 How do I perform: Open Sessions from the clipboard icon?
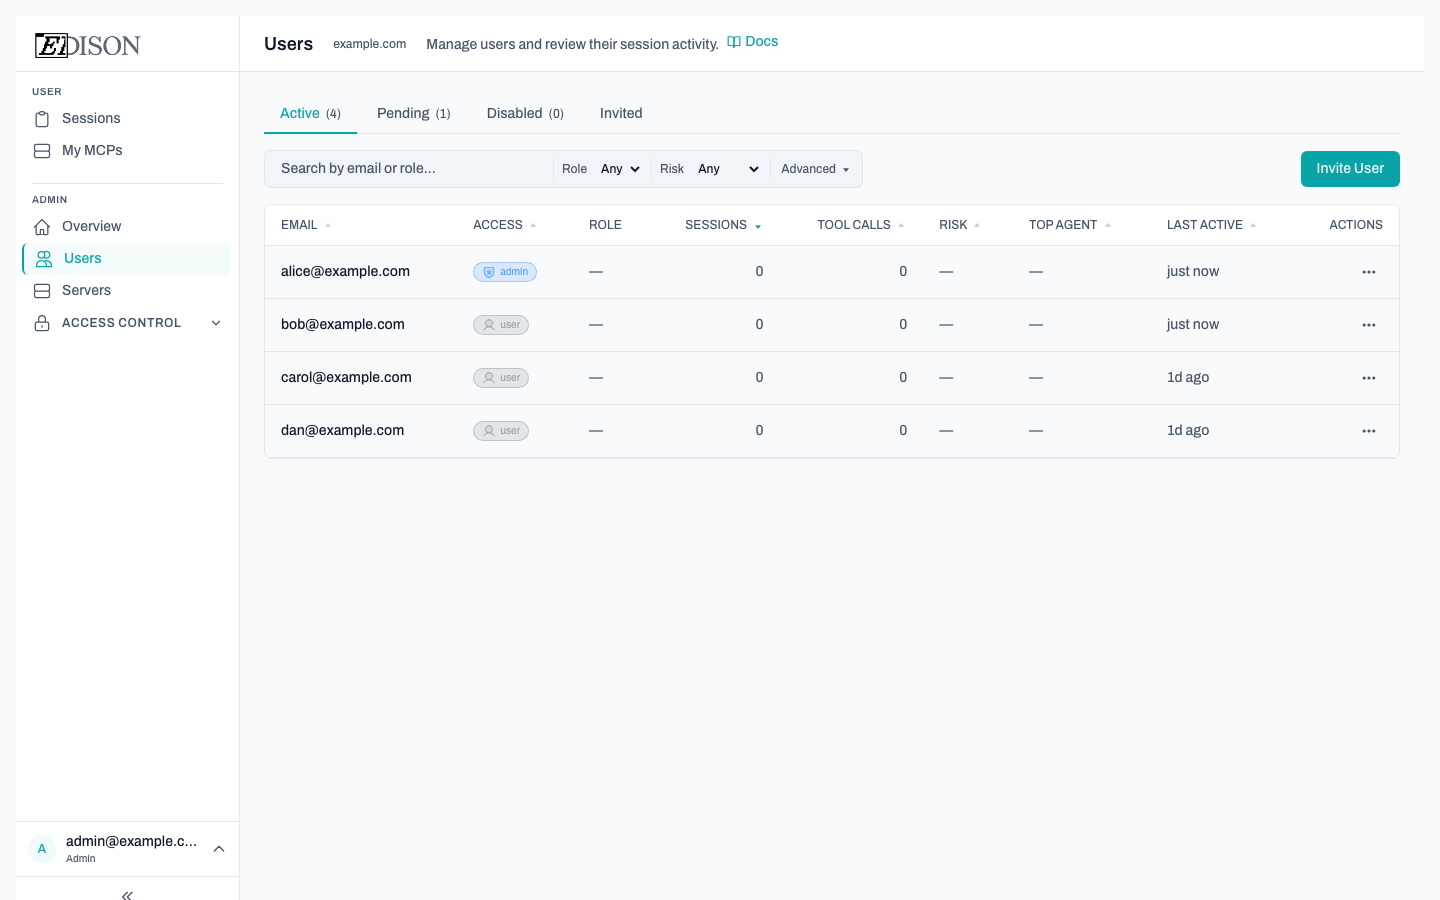pyautogui.click(x=42, y=119)
